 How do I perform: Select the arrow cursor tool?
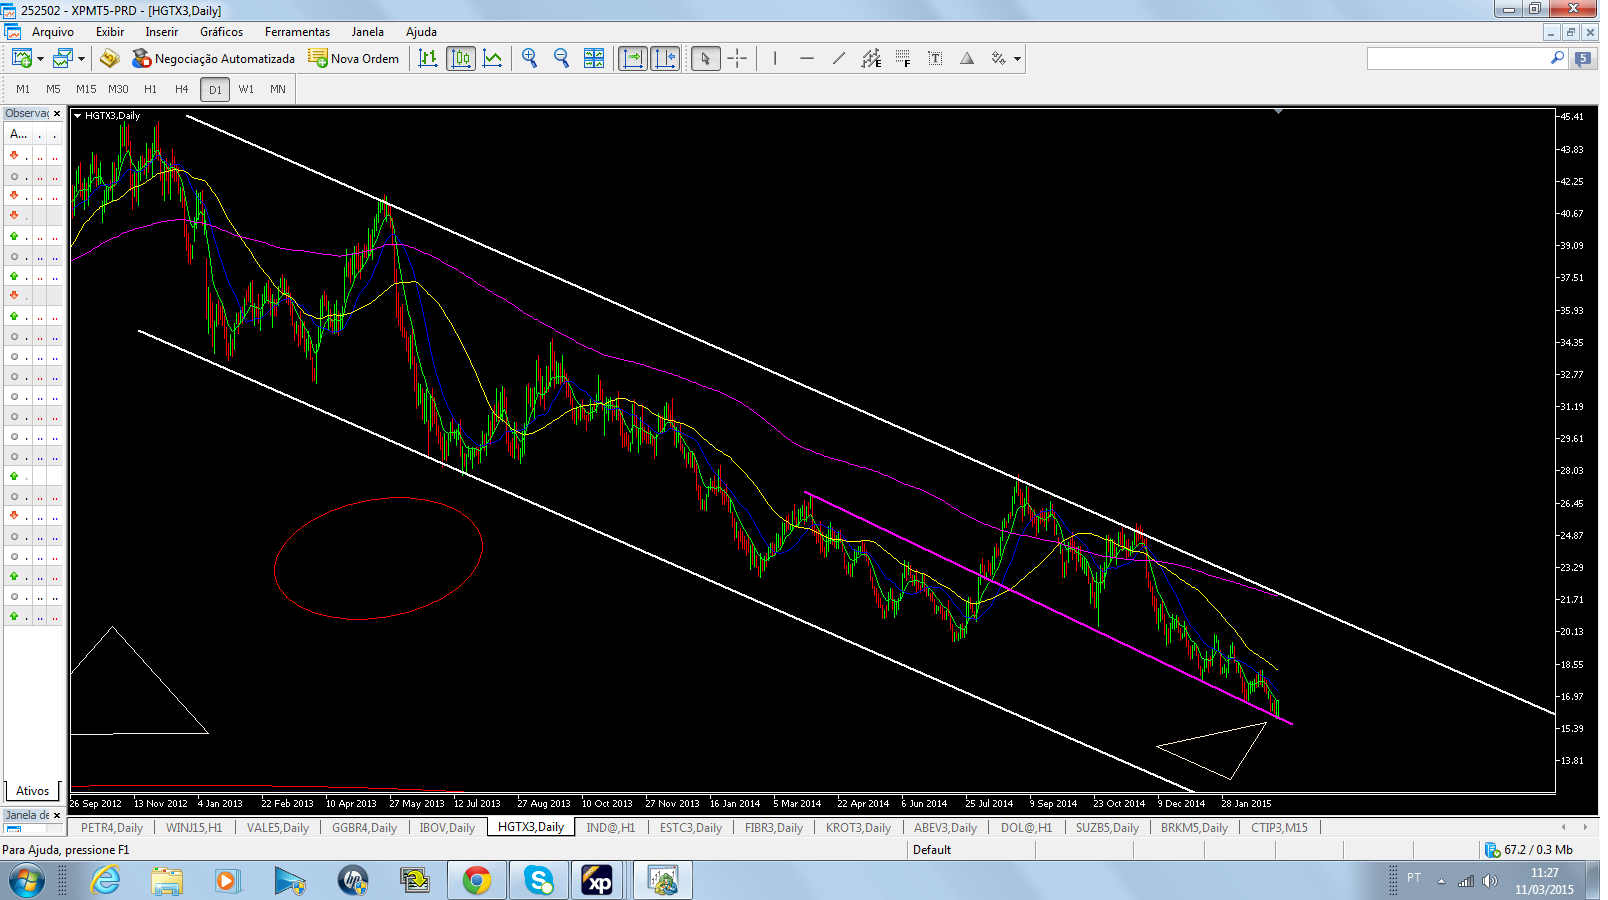coord(705,59)
